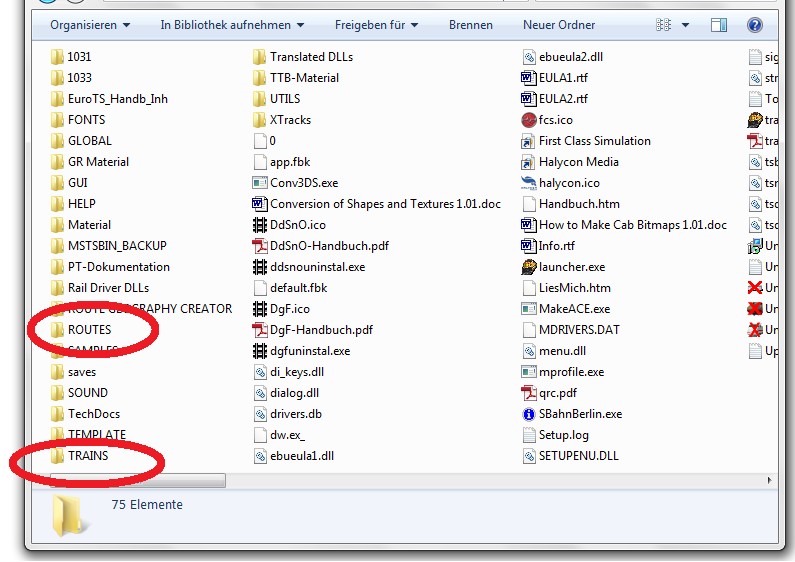Select the MSTSBIN_BACKUP folder
Viewport: 795px width, 562px height.
[x=116, y=246]
